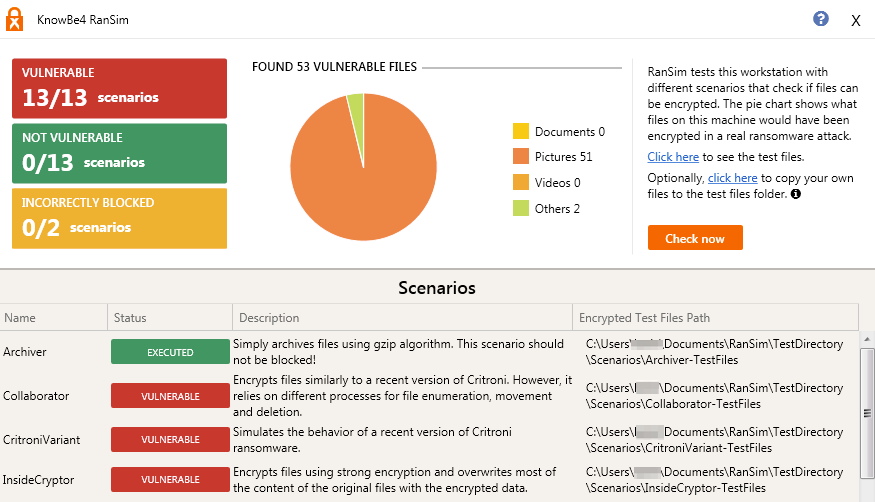Select the red VULNERABLE 13/13 scenarios tile
875x502 pixels.
coord(119,88)
